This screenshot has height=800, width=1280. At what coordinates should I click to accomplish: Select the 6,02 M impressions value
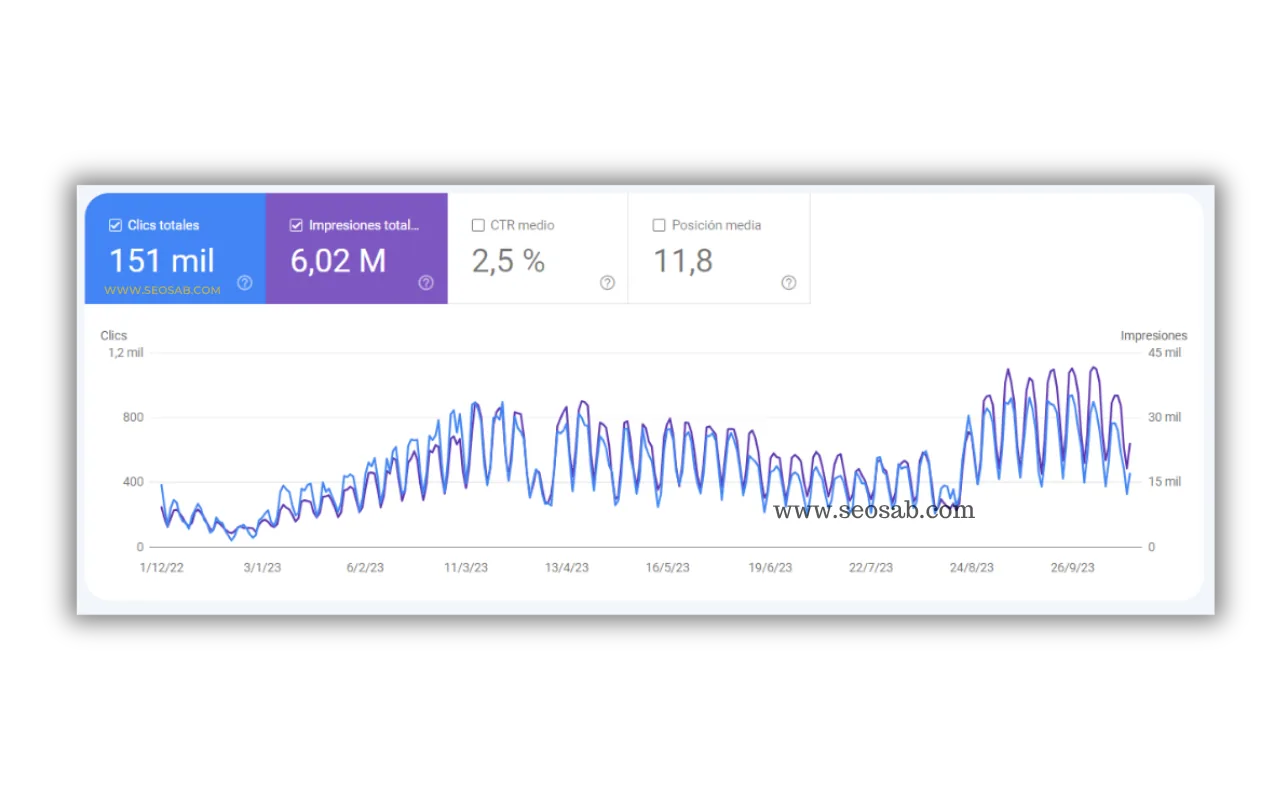coord(338,261)
